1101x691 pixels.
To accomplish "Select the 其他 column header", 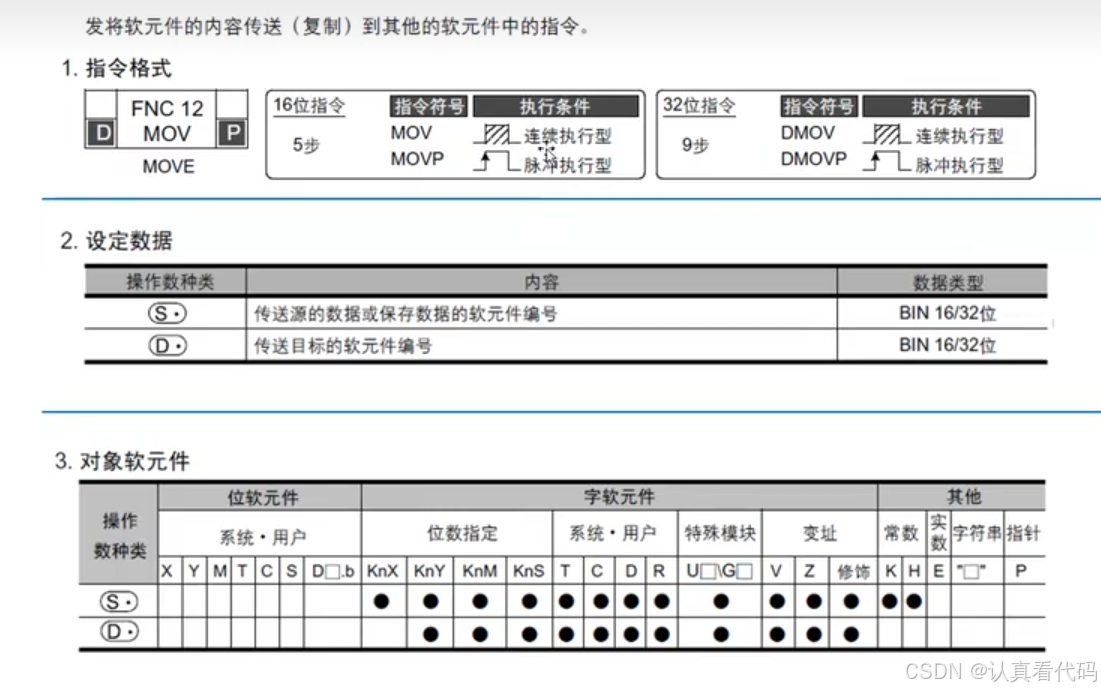I will 965,497.
